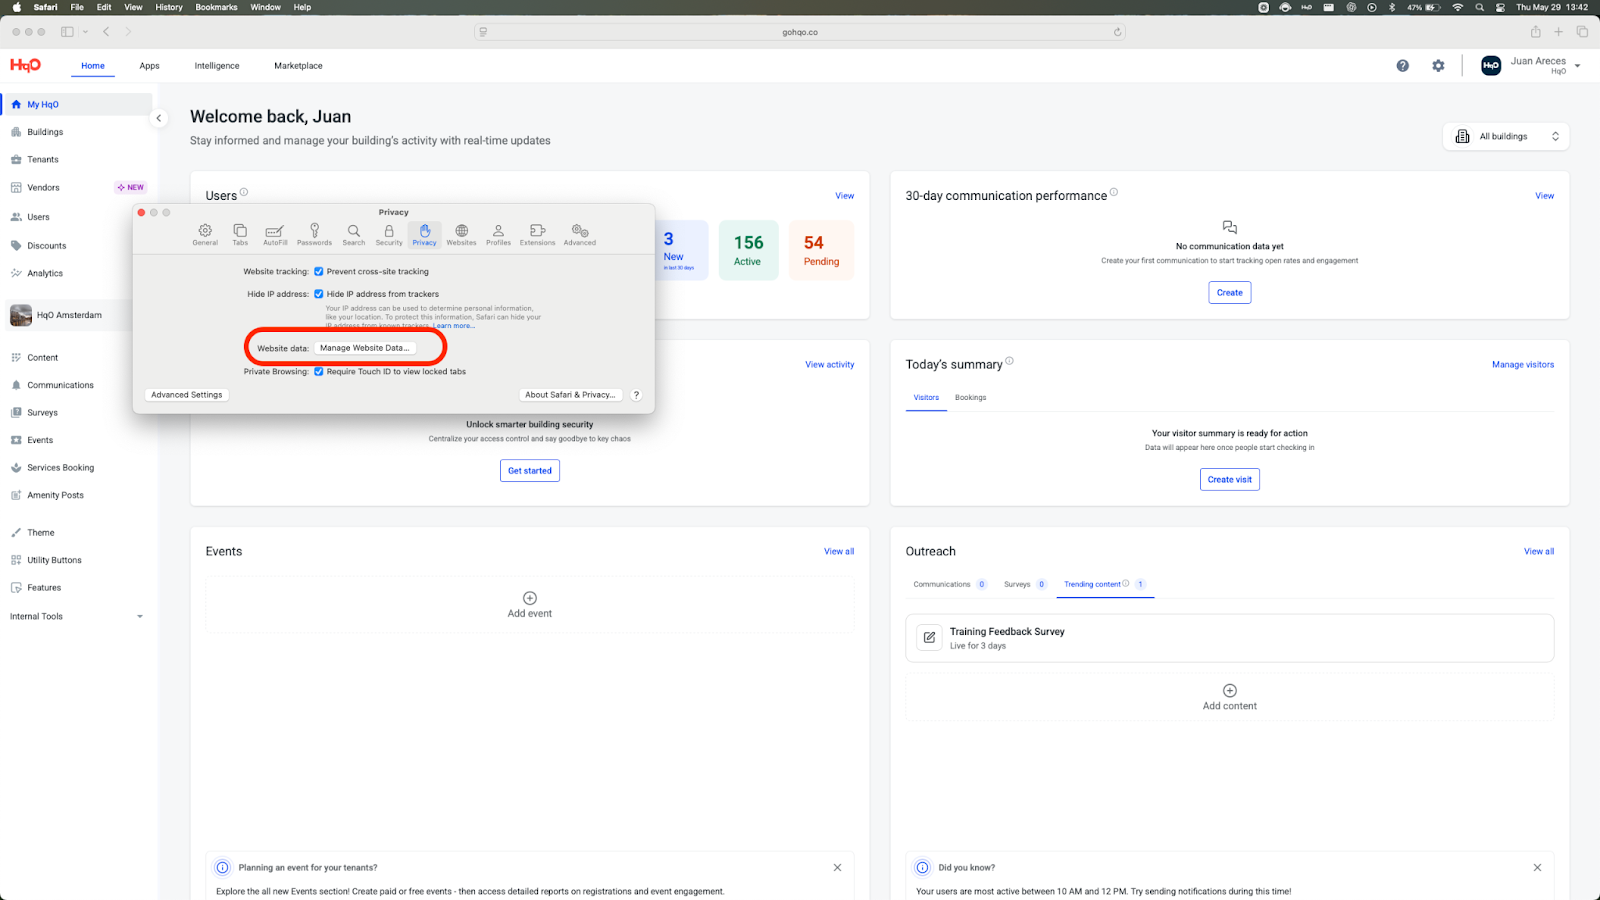Switch to the Intelligence top tab

[217, 66]
